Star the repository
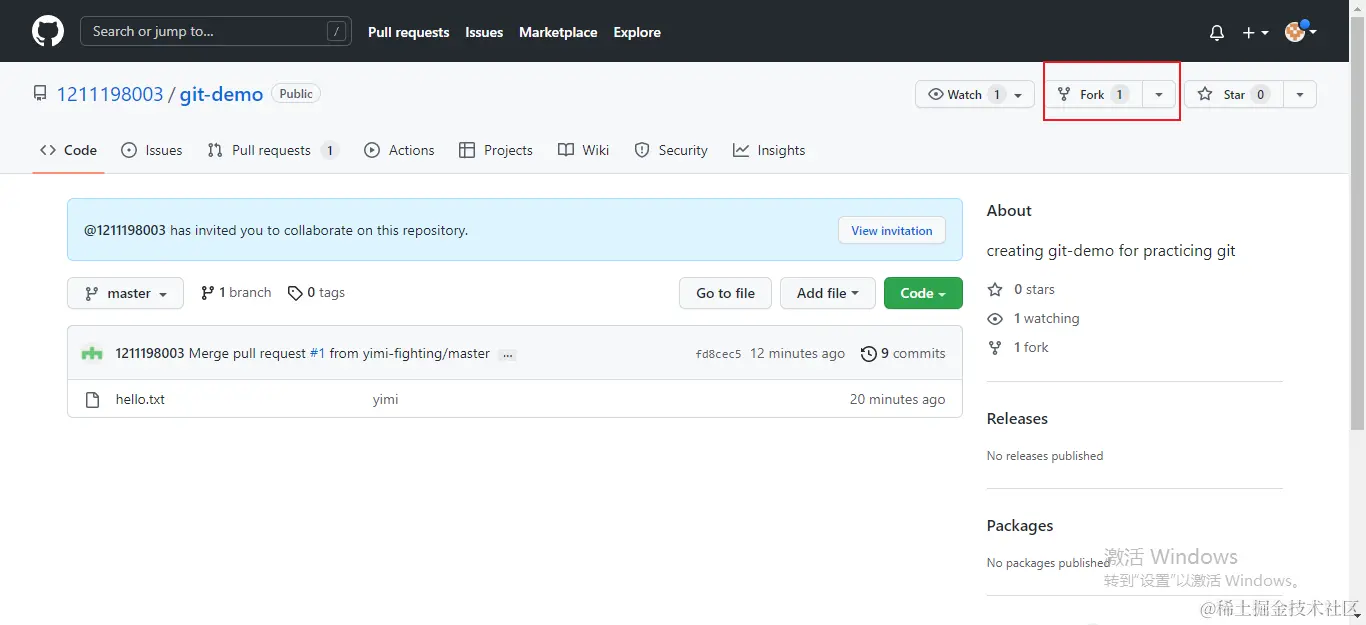1366x625 pixels. click(1234, 94)
